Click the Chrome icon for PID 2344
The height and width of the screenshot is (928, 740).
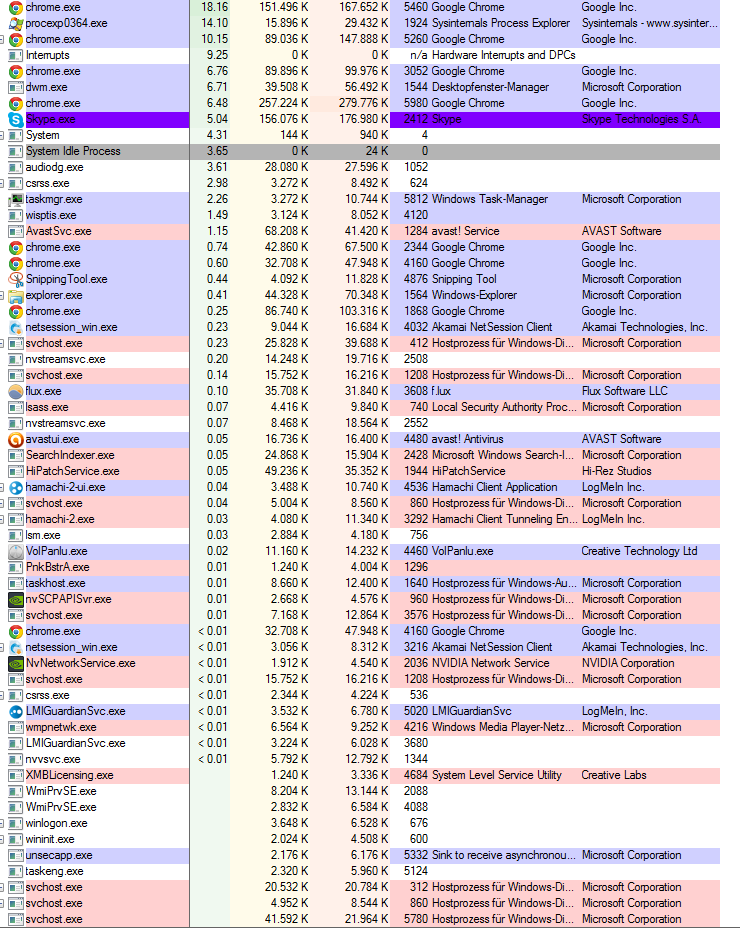[x=16, y=247]
